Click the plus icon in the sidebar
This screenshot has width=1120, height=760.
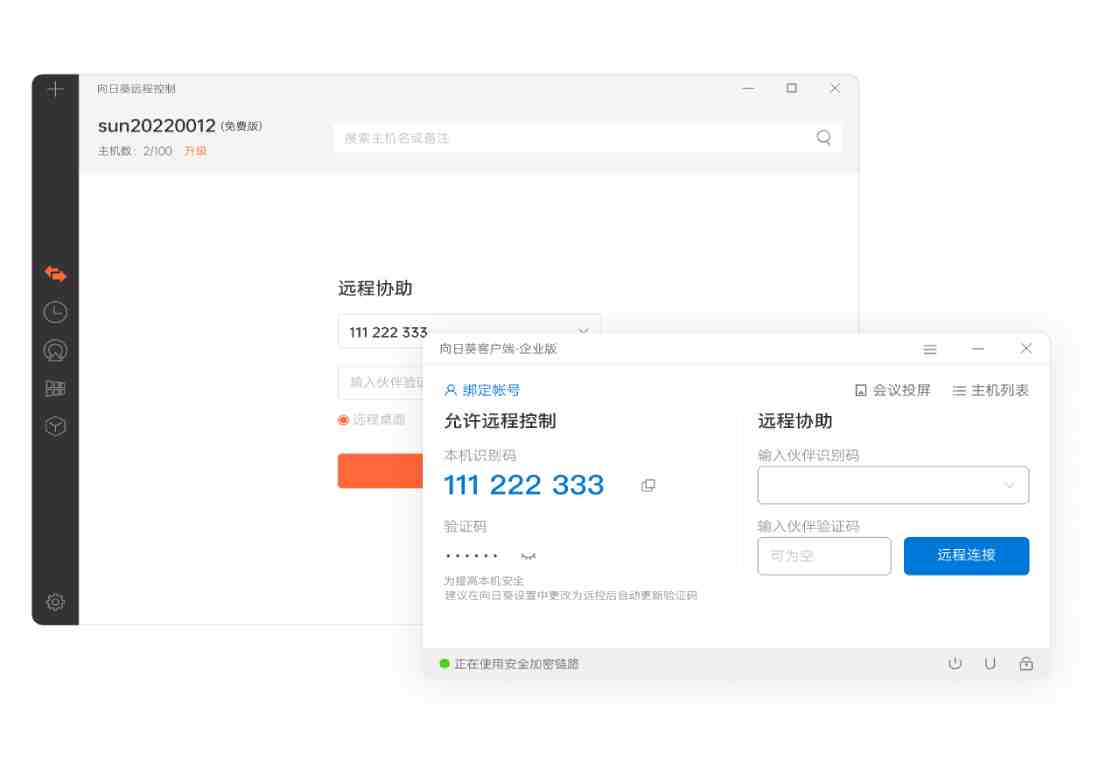coord(55,90)
